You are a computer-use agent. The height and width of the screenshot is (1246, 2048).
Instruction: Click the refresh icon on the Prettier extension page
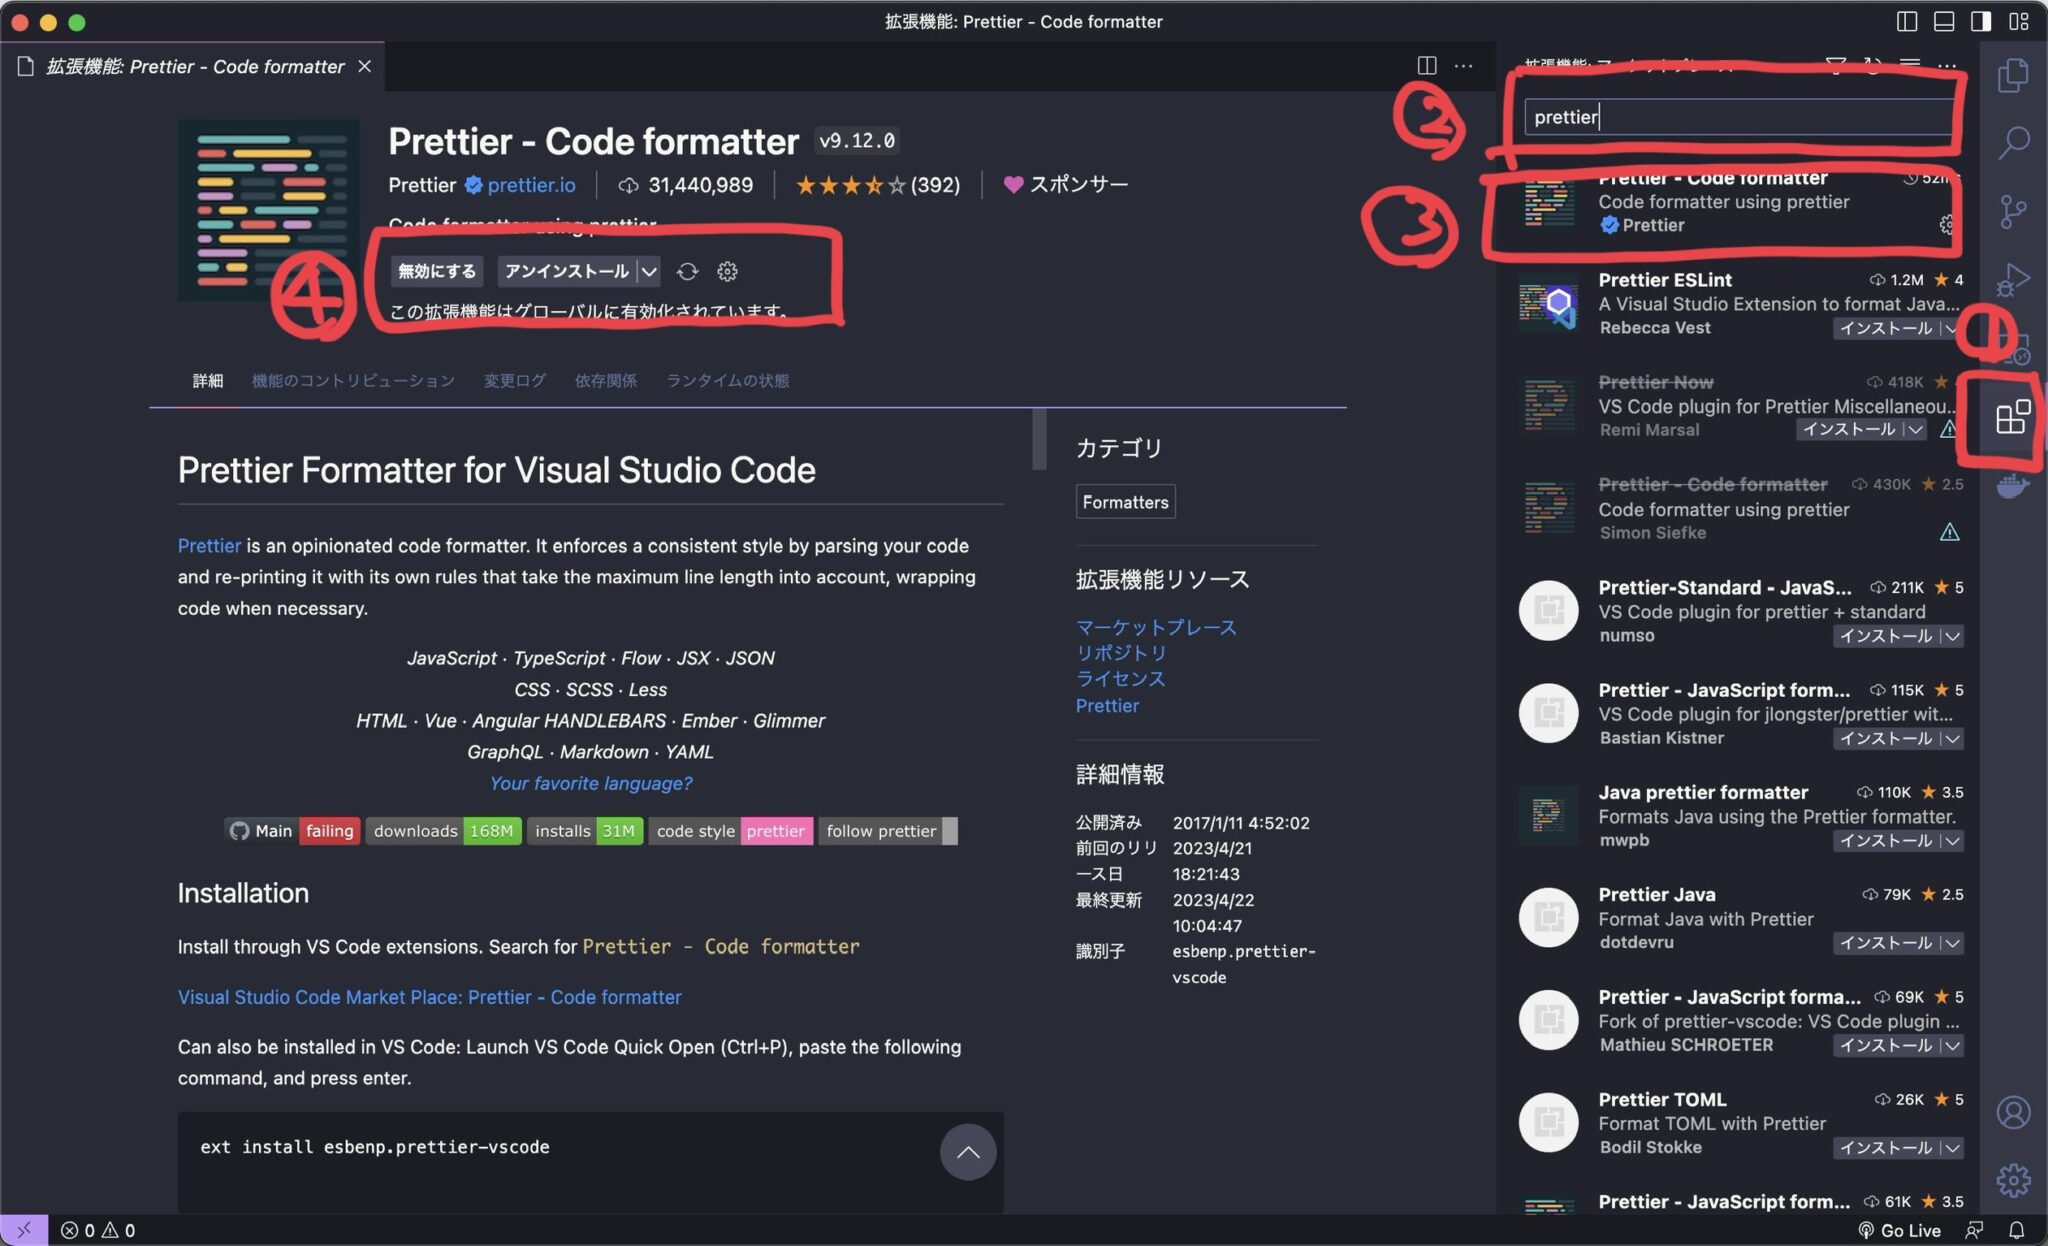[x=686, y=271]
